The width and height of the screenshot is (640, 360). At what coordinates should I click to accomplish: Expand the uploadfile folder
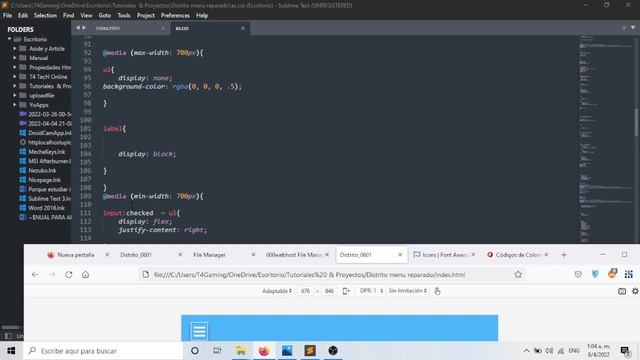click(14, 96)
